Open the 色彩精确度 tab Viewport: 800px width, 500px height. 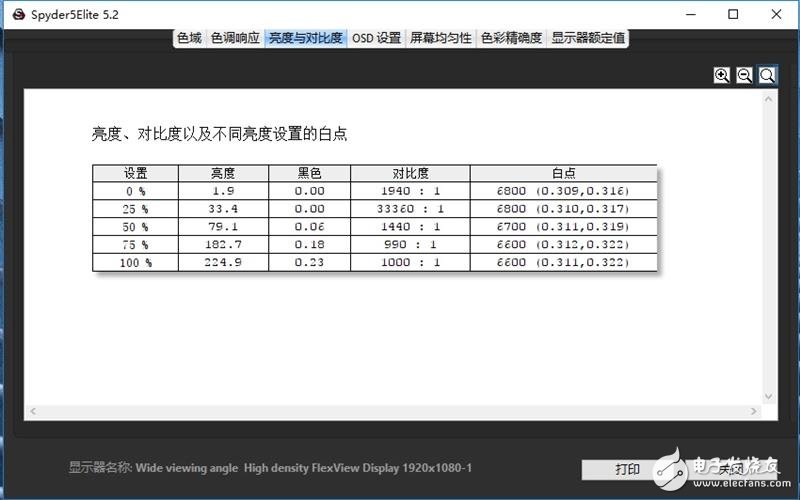click(x=511, y=38)
